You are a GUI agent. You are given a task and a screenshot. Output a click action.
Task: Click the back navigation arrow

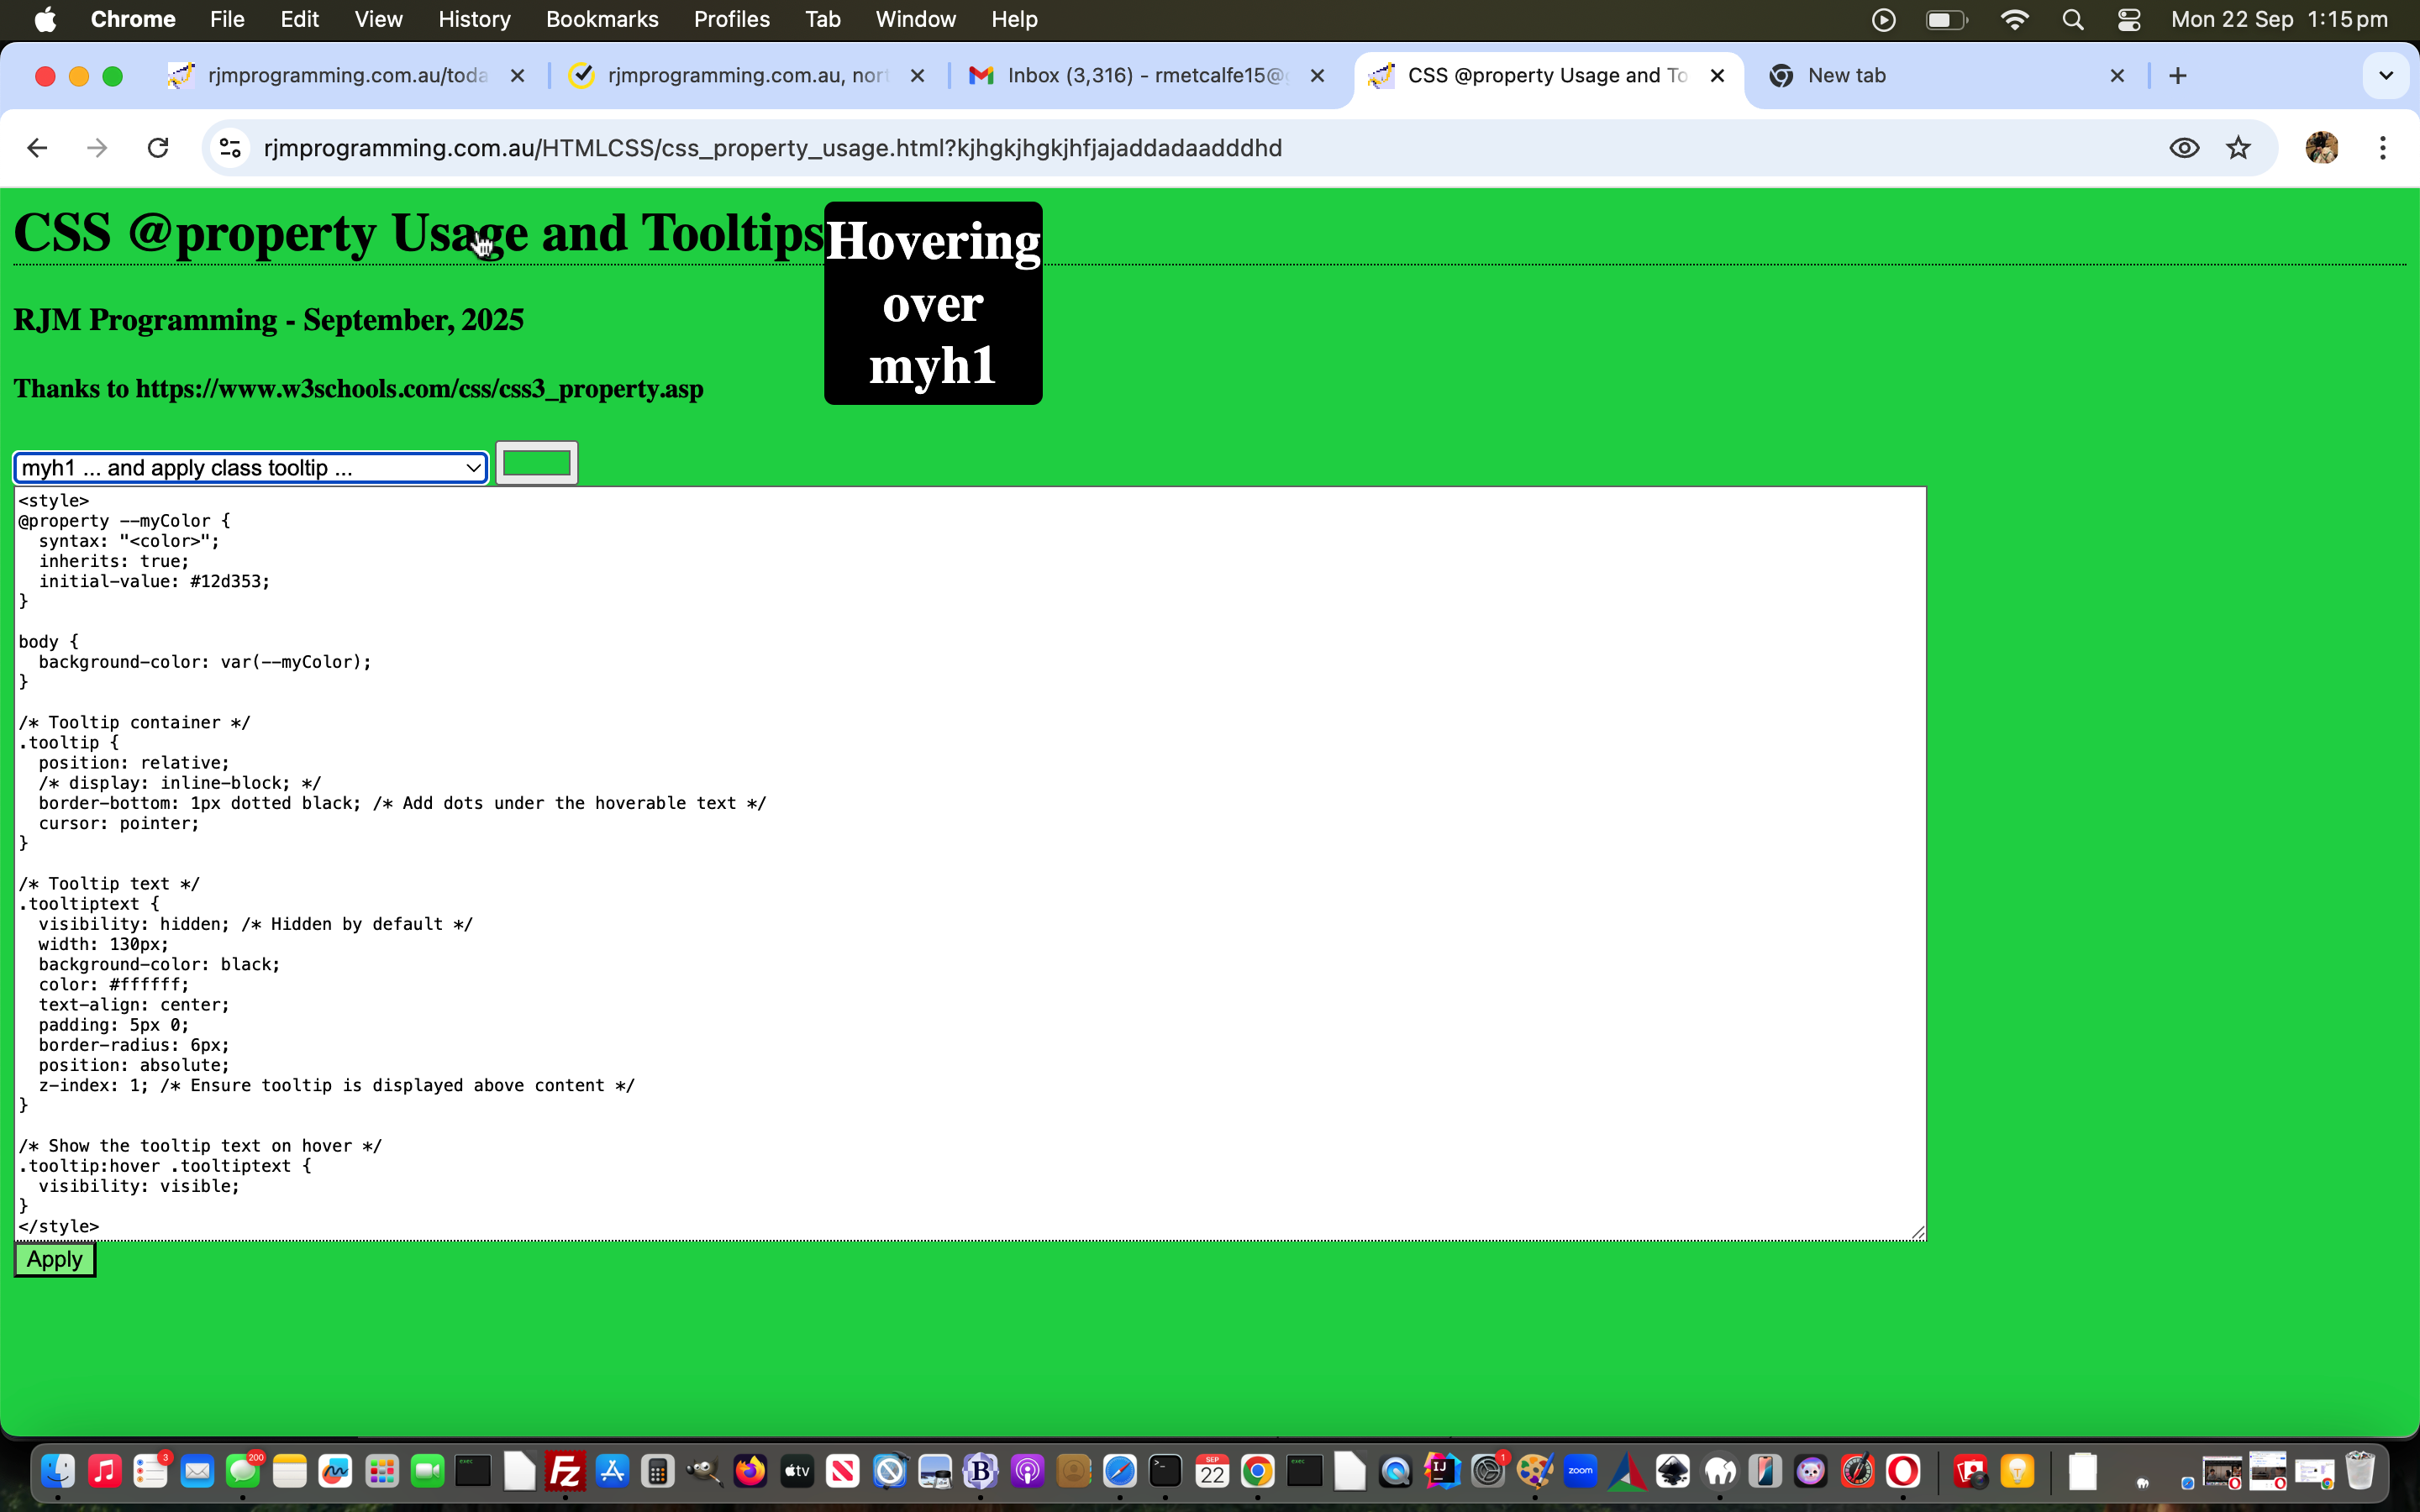(37, 148)
